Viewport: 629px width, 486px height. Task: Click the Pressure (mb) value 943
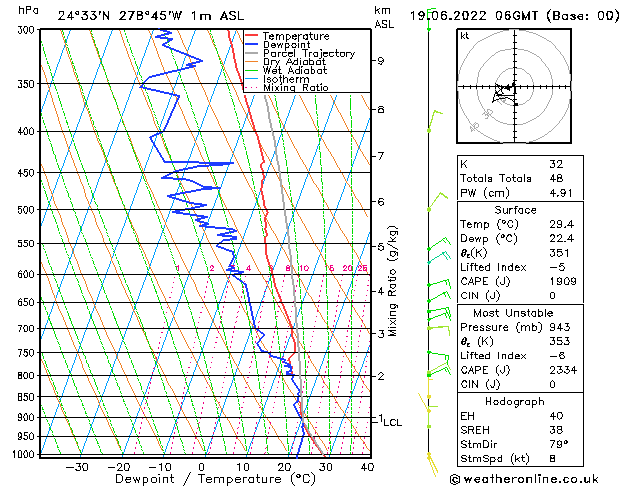click(560, 327)
